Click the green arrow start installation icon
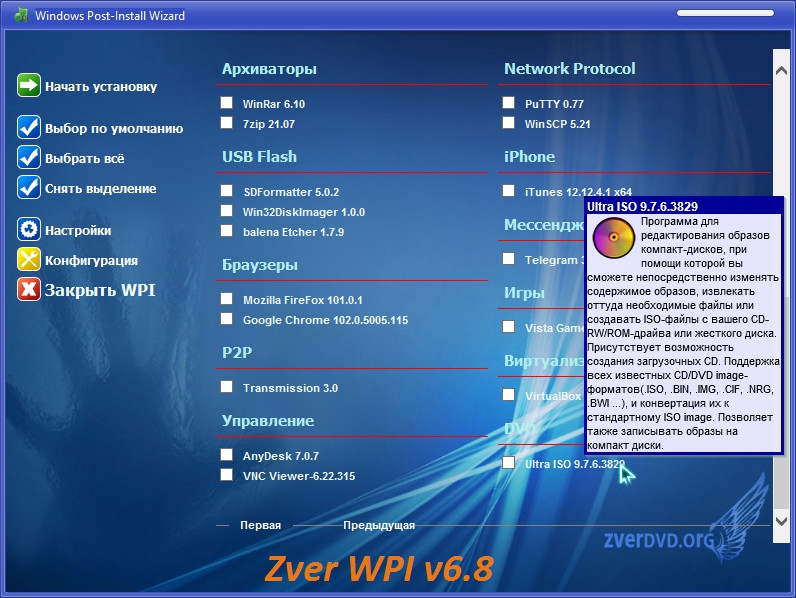This screenshot has width=796, height=598. coord(28,85)
